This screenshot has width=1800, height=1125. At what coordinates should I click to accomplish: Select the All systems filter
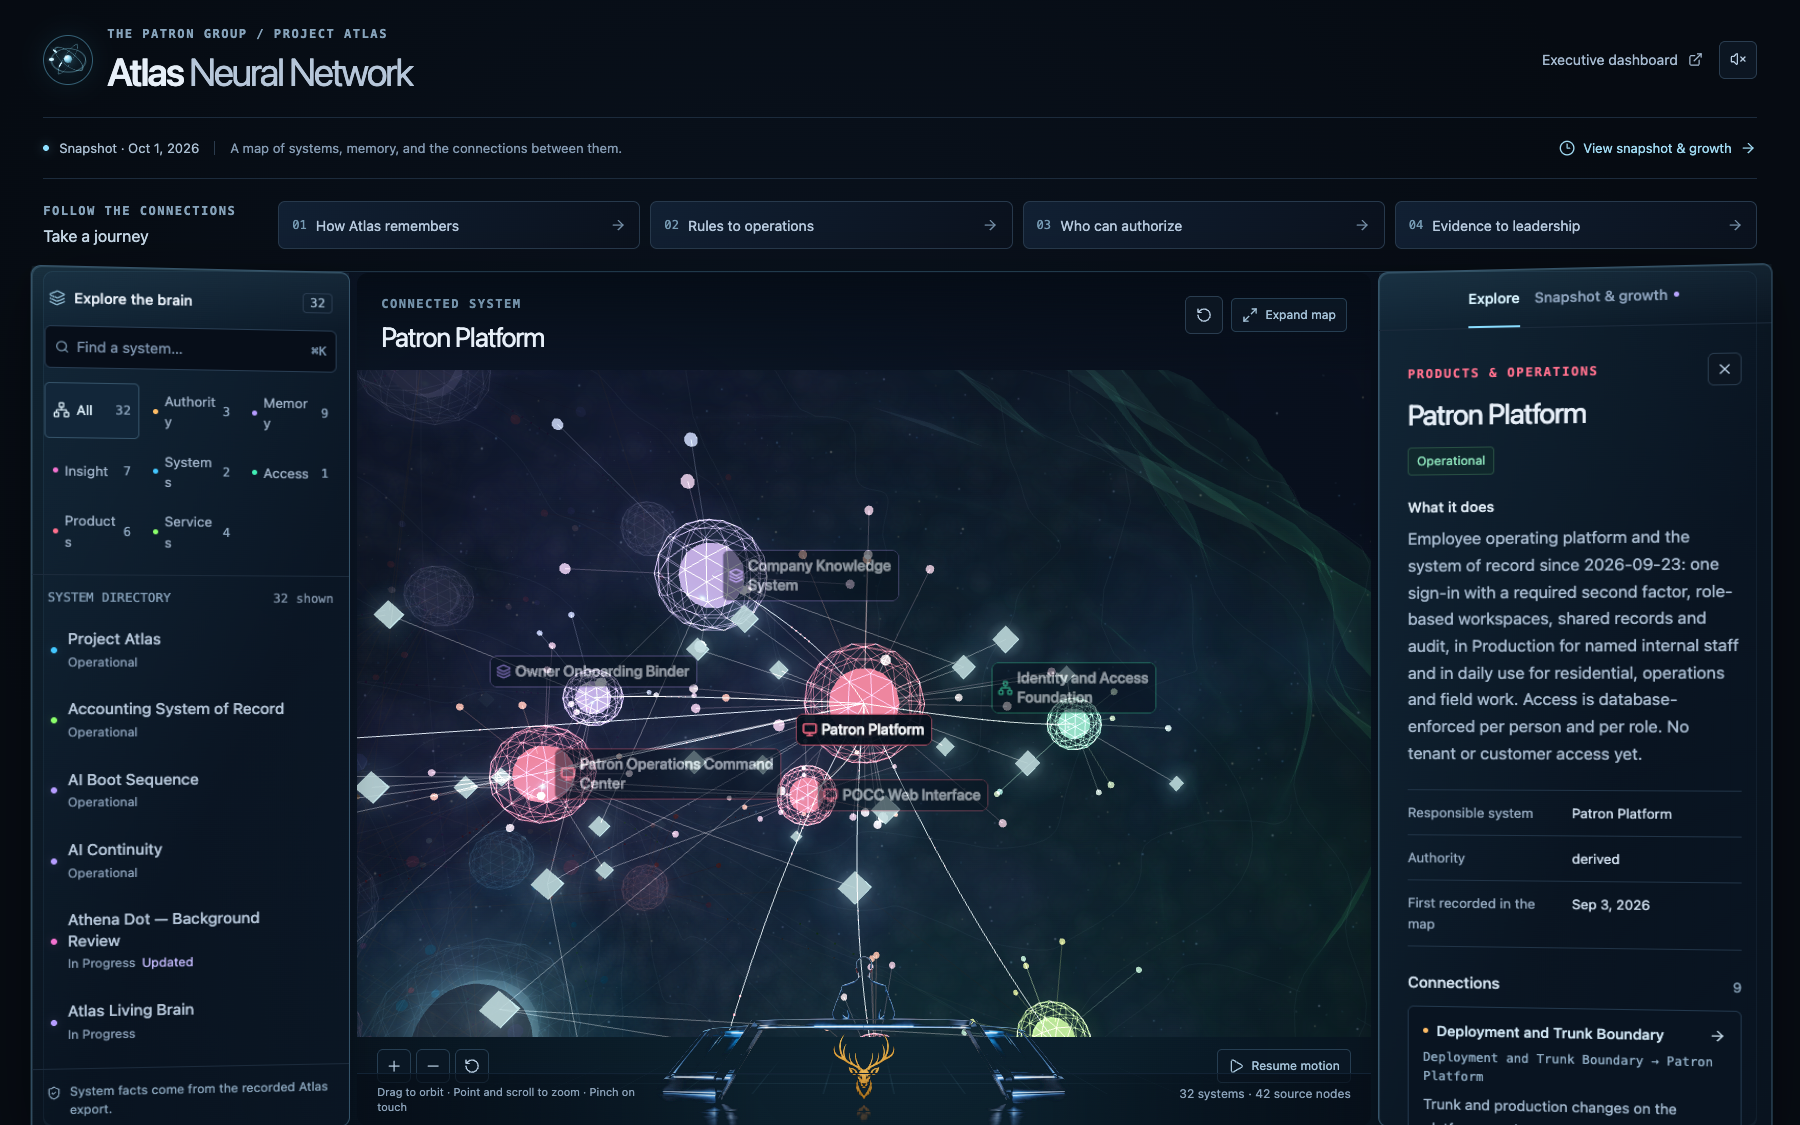click(92, 411)
